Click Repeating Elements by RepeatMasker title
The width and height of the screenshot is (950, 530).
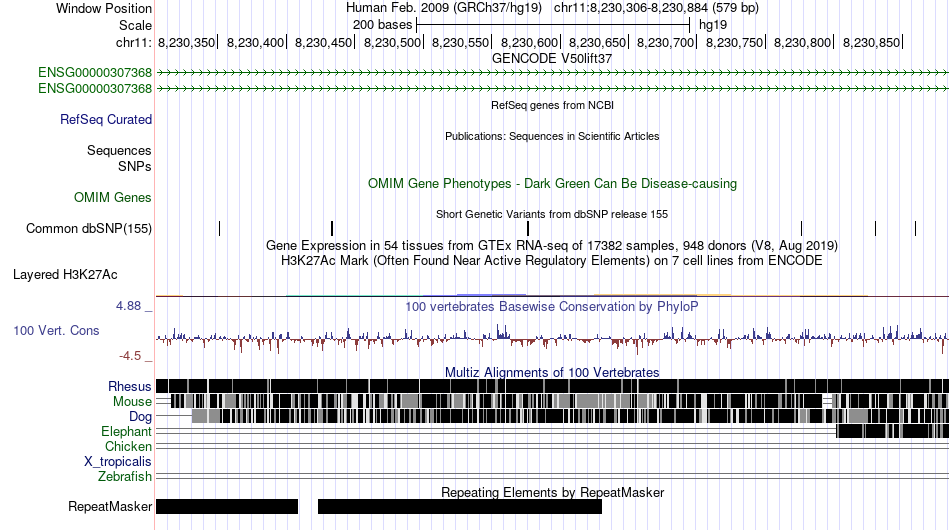(552, 492)
